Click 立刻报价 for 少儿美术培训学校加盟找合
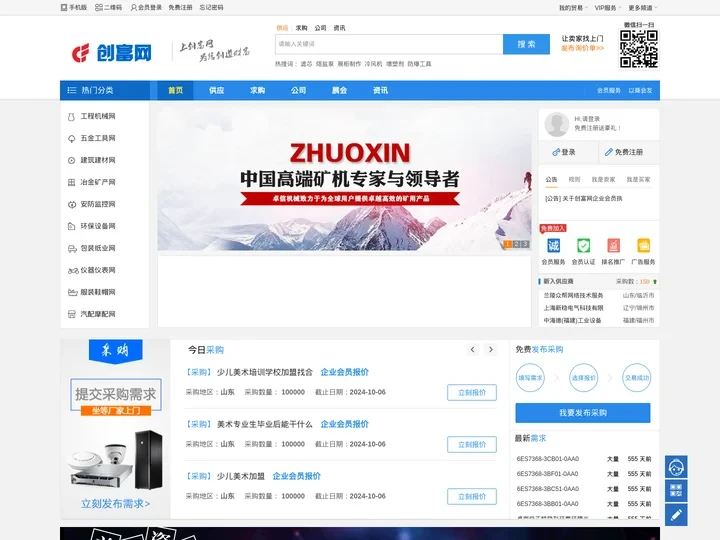The image size is (720, 540). click(472, 393)
